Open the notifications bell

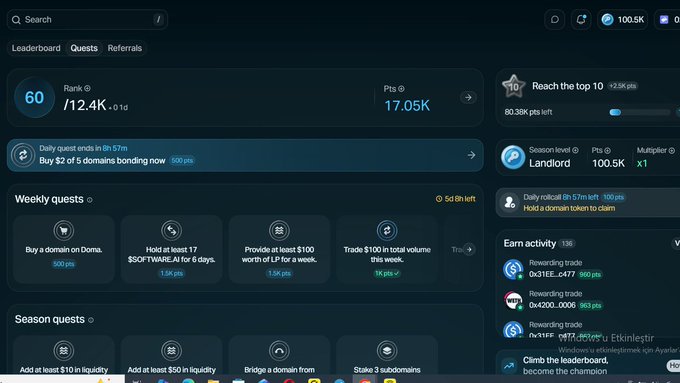click(x=581, y=20)
